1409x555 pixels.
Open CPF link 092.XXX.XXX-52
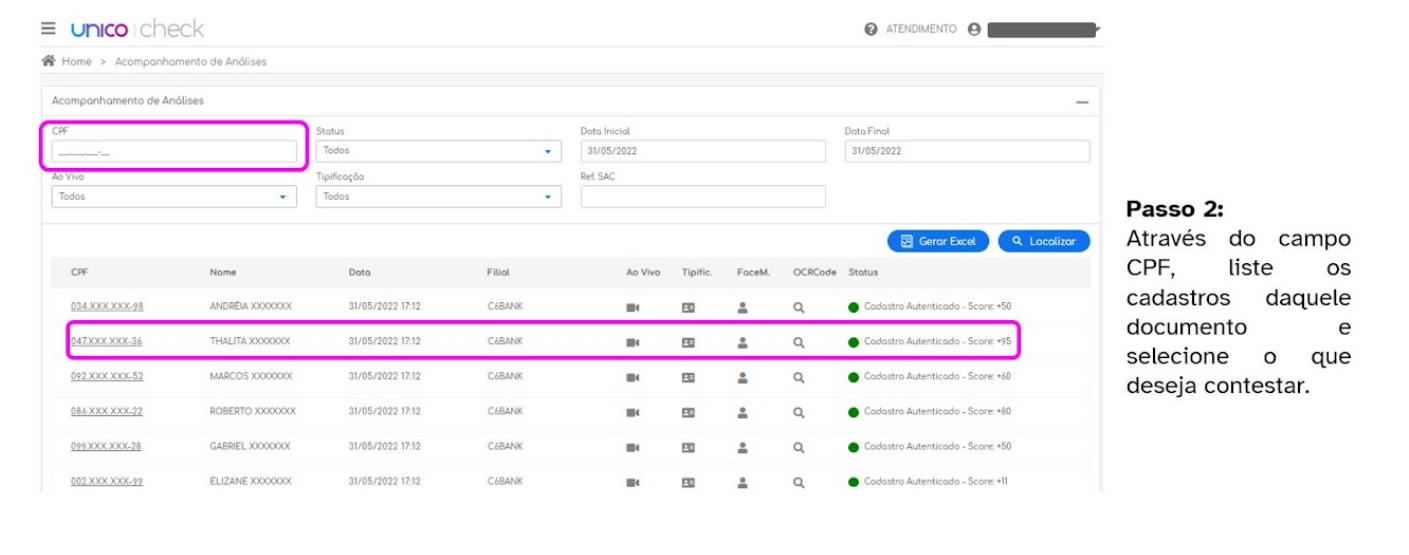(x=106, y=376)
